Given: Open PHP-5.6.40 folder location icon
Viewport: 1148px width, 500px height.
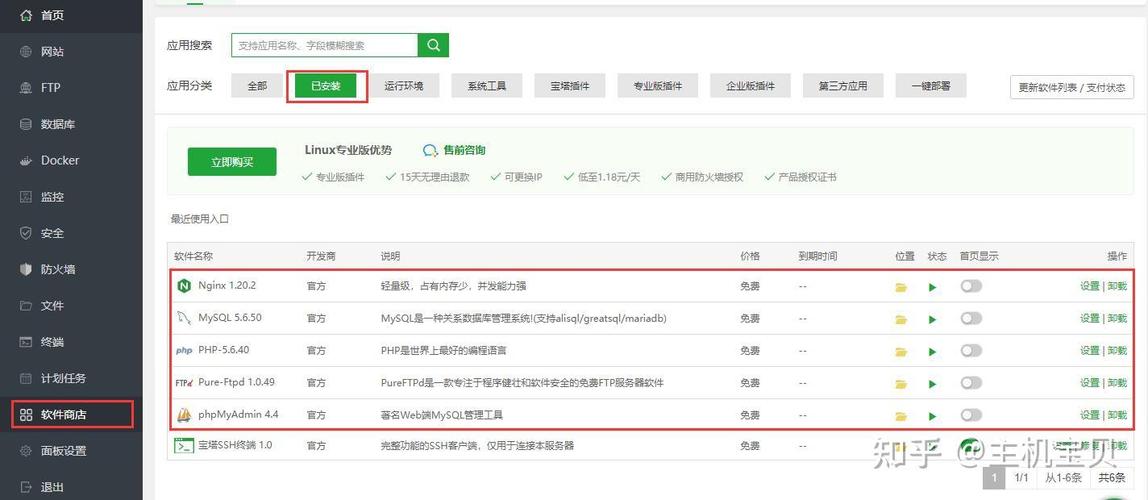Looking at the screenshot, I should [901, 351].
